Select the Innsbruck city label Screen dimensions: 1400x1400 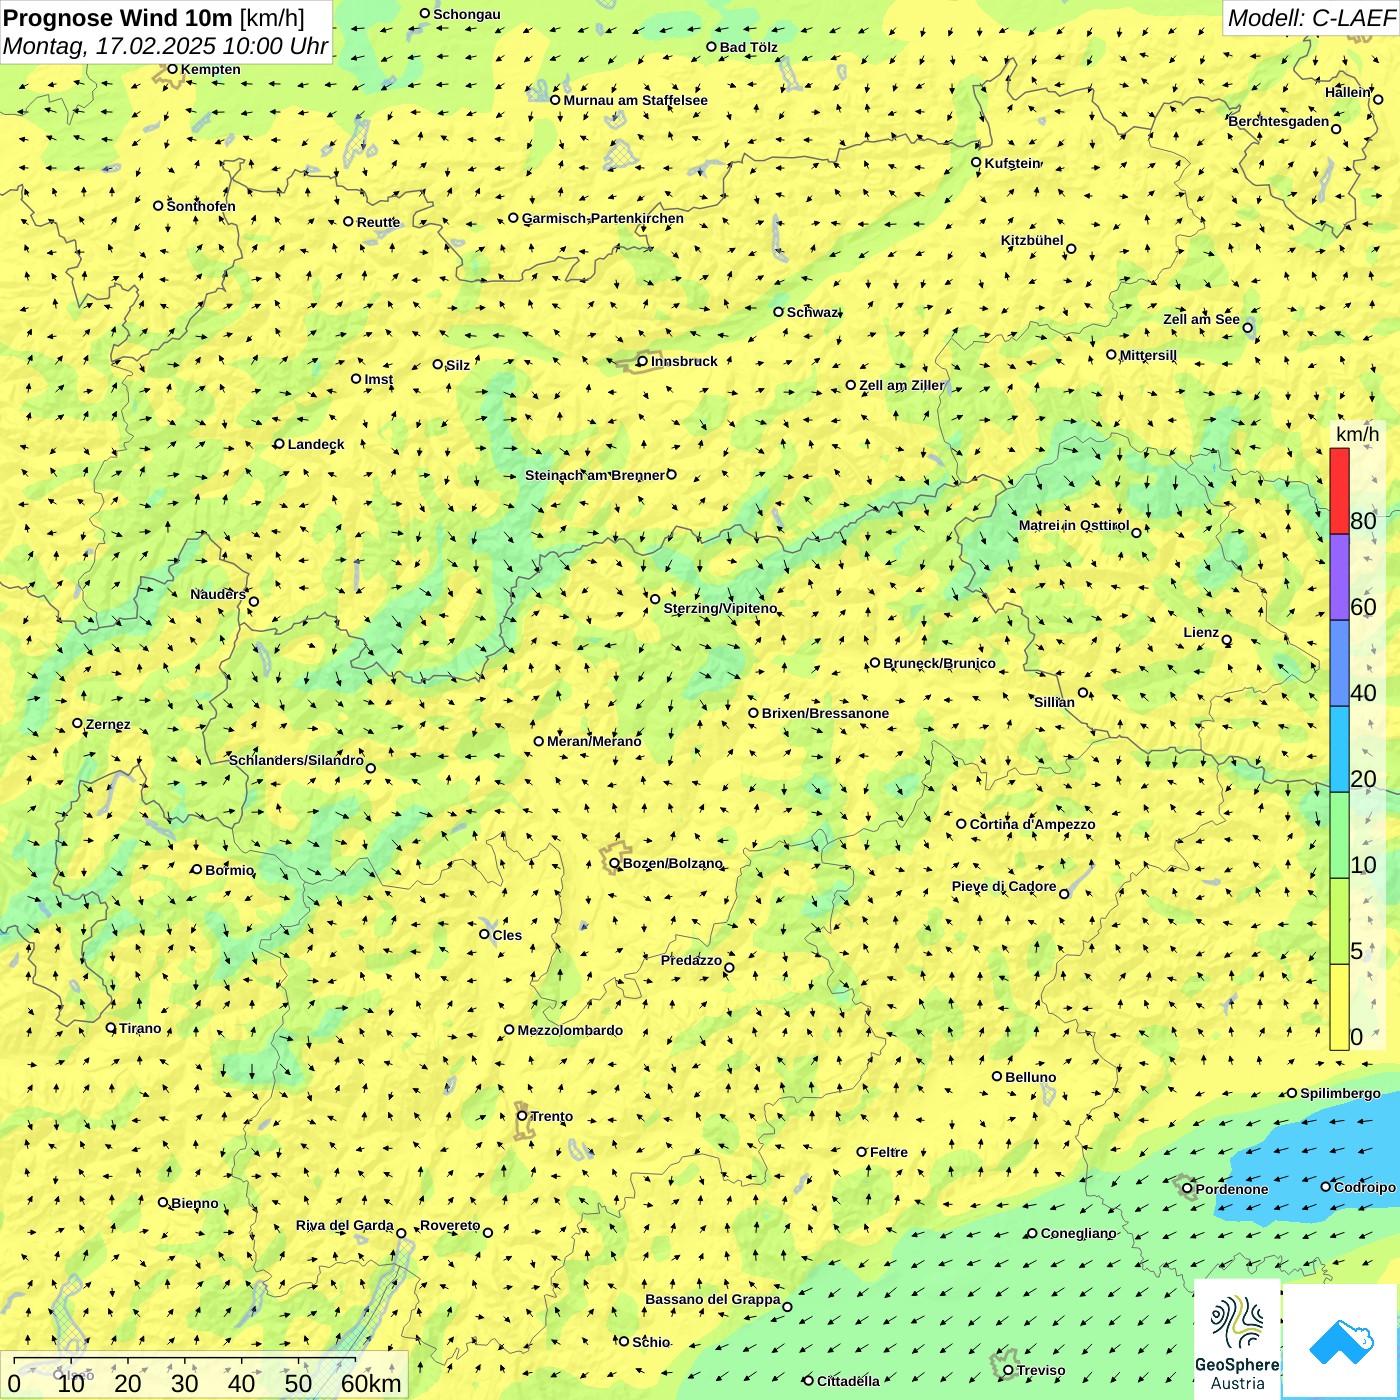click(684, 361)
